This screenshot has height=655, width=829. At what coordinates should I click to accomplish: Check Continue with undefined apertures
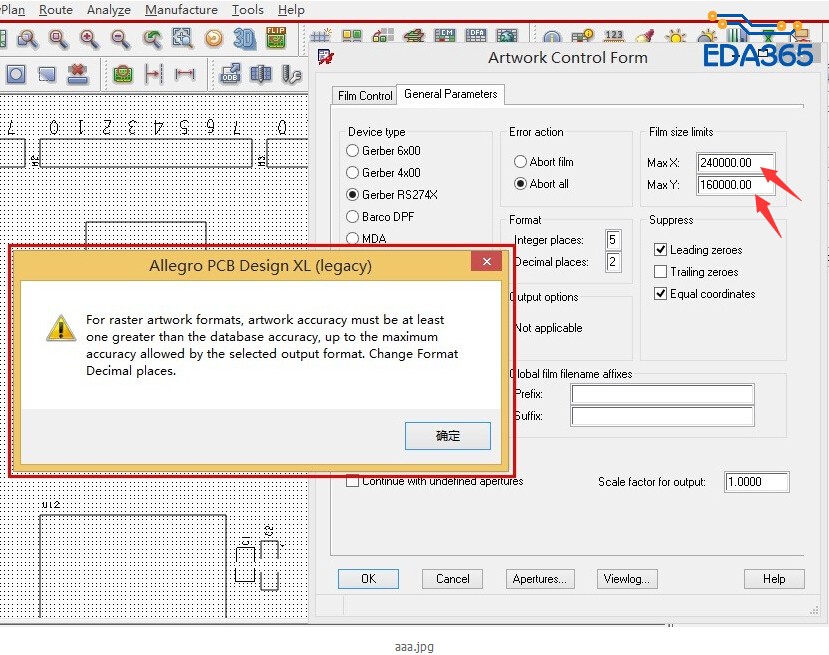click(352, 481)
